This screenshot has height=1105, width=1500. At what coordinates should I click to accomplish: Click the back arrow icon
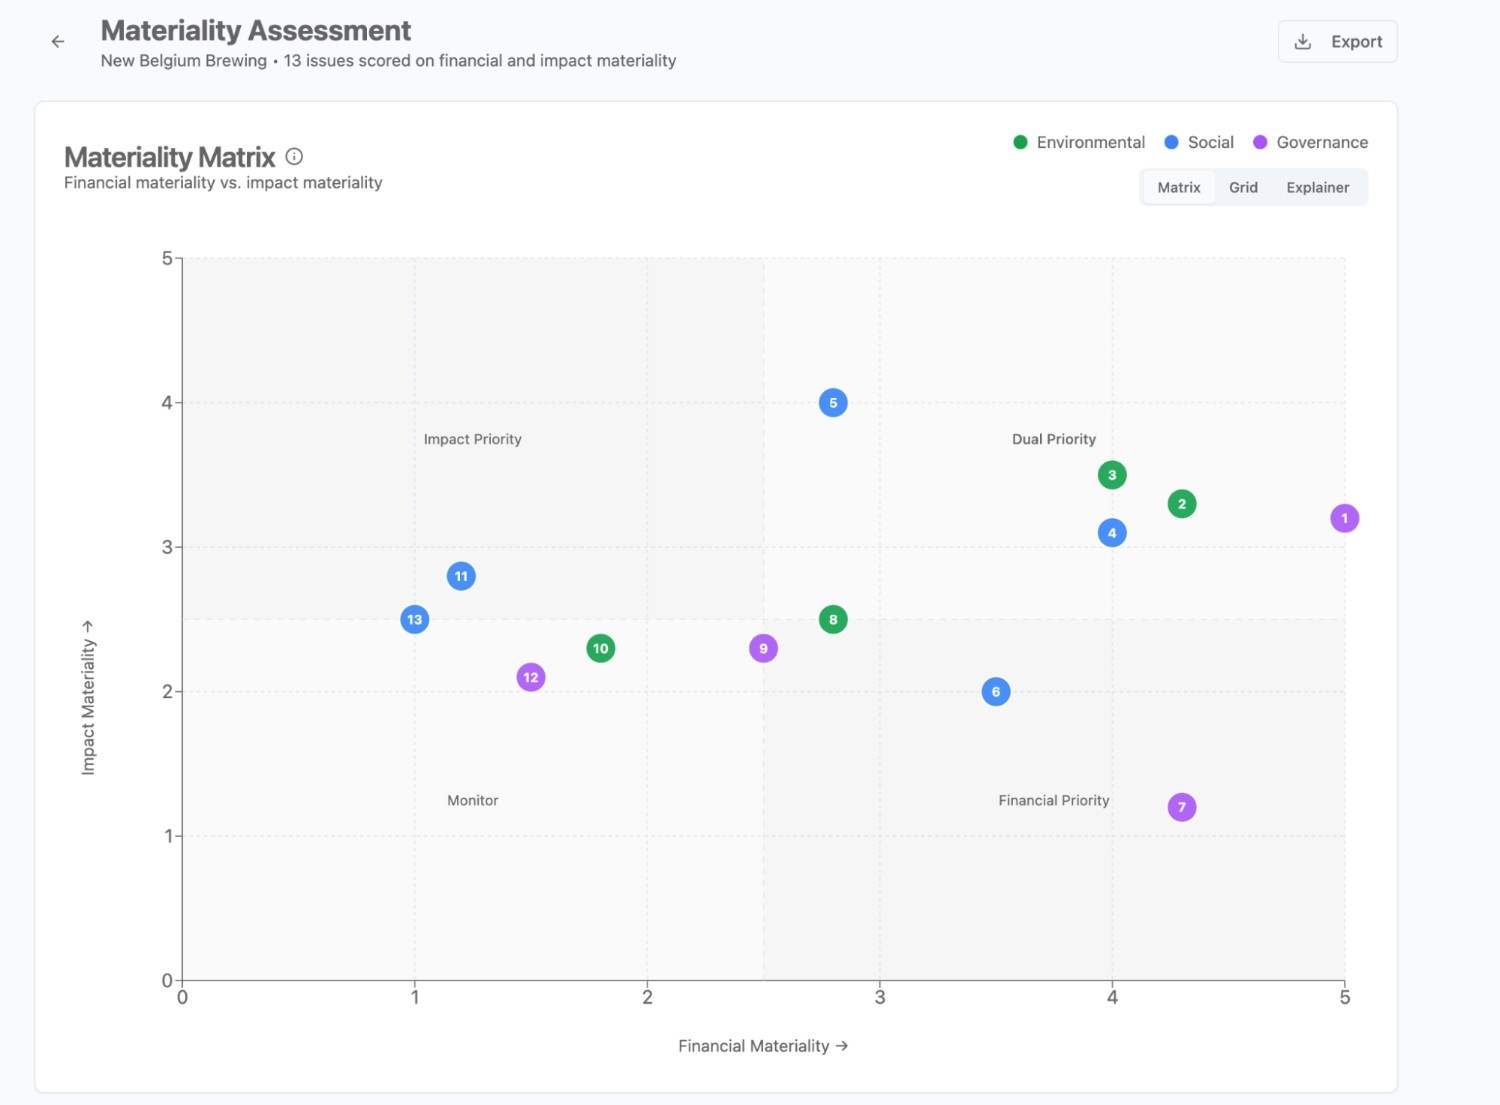click(58, 42)
